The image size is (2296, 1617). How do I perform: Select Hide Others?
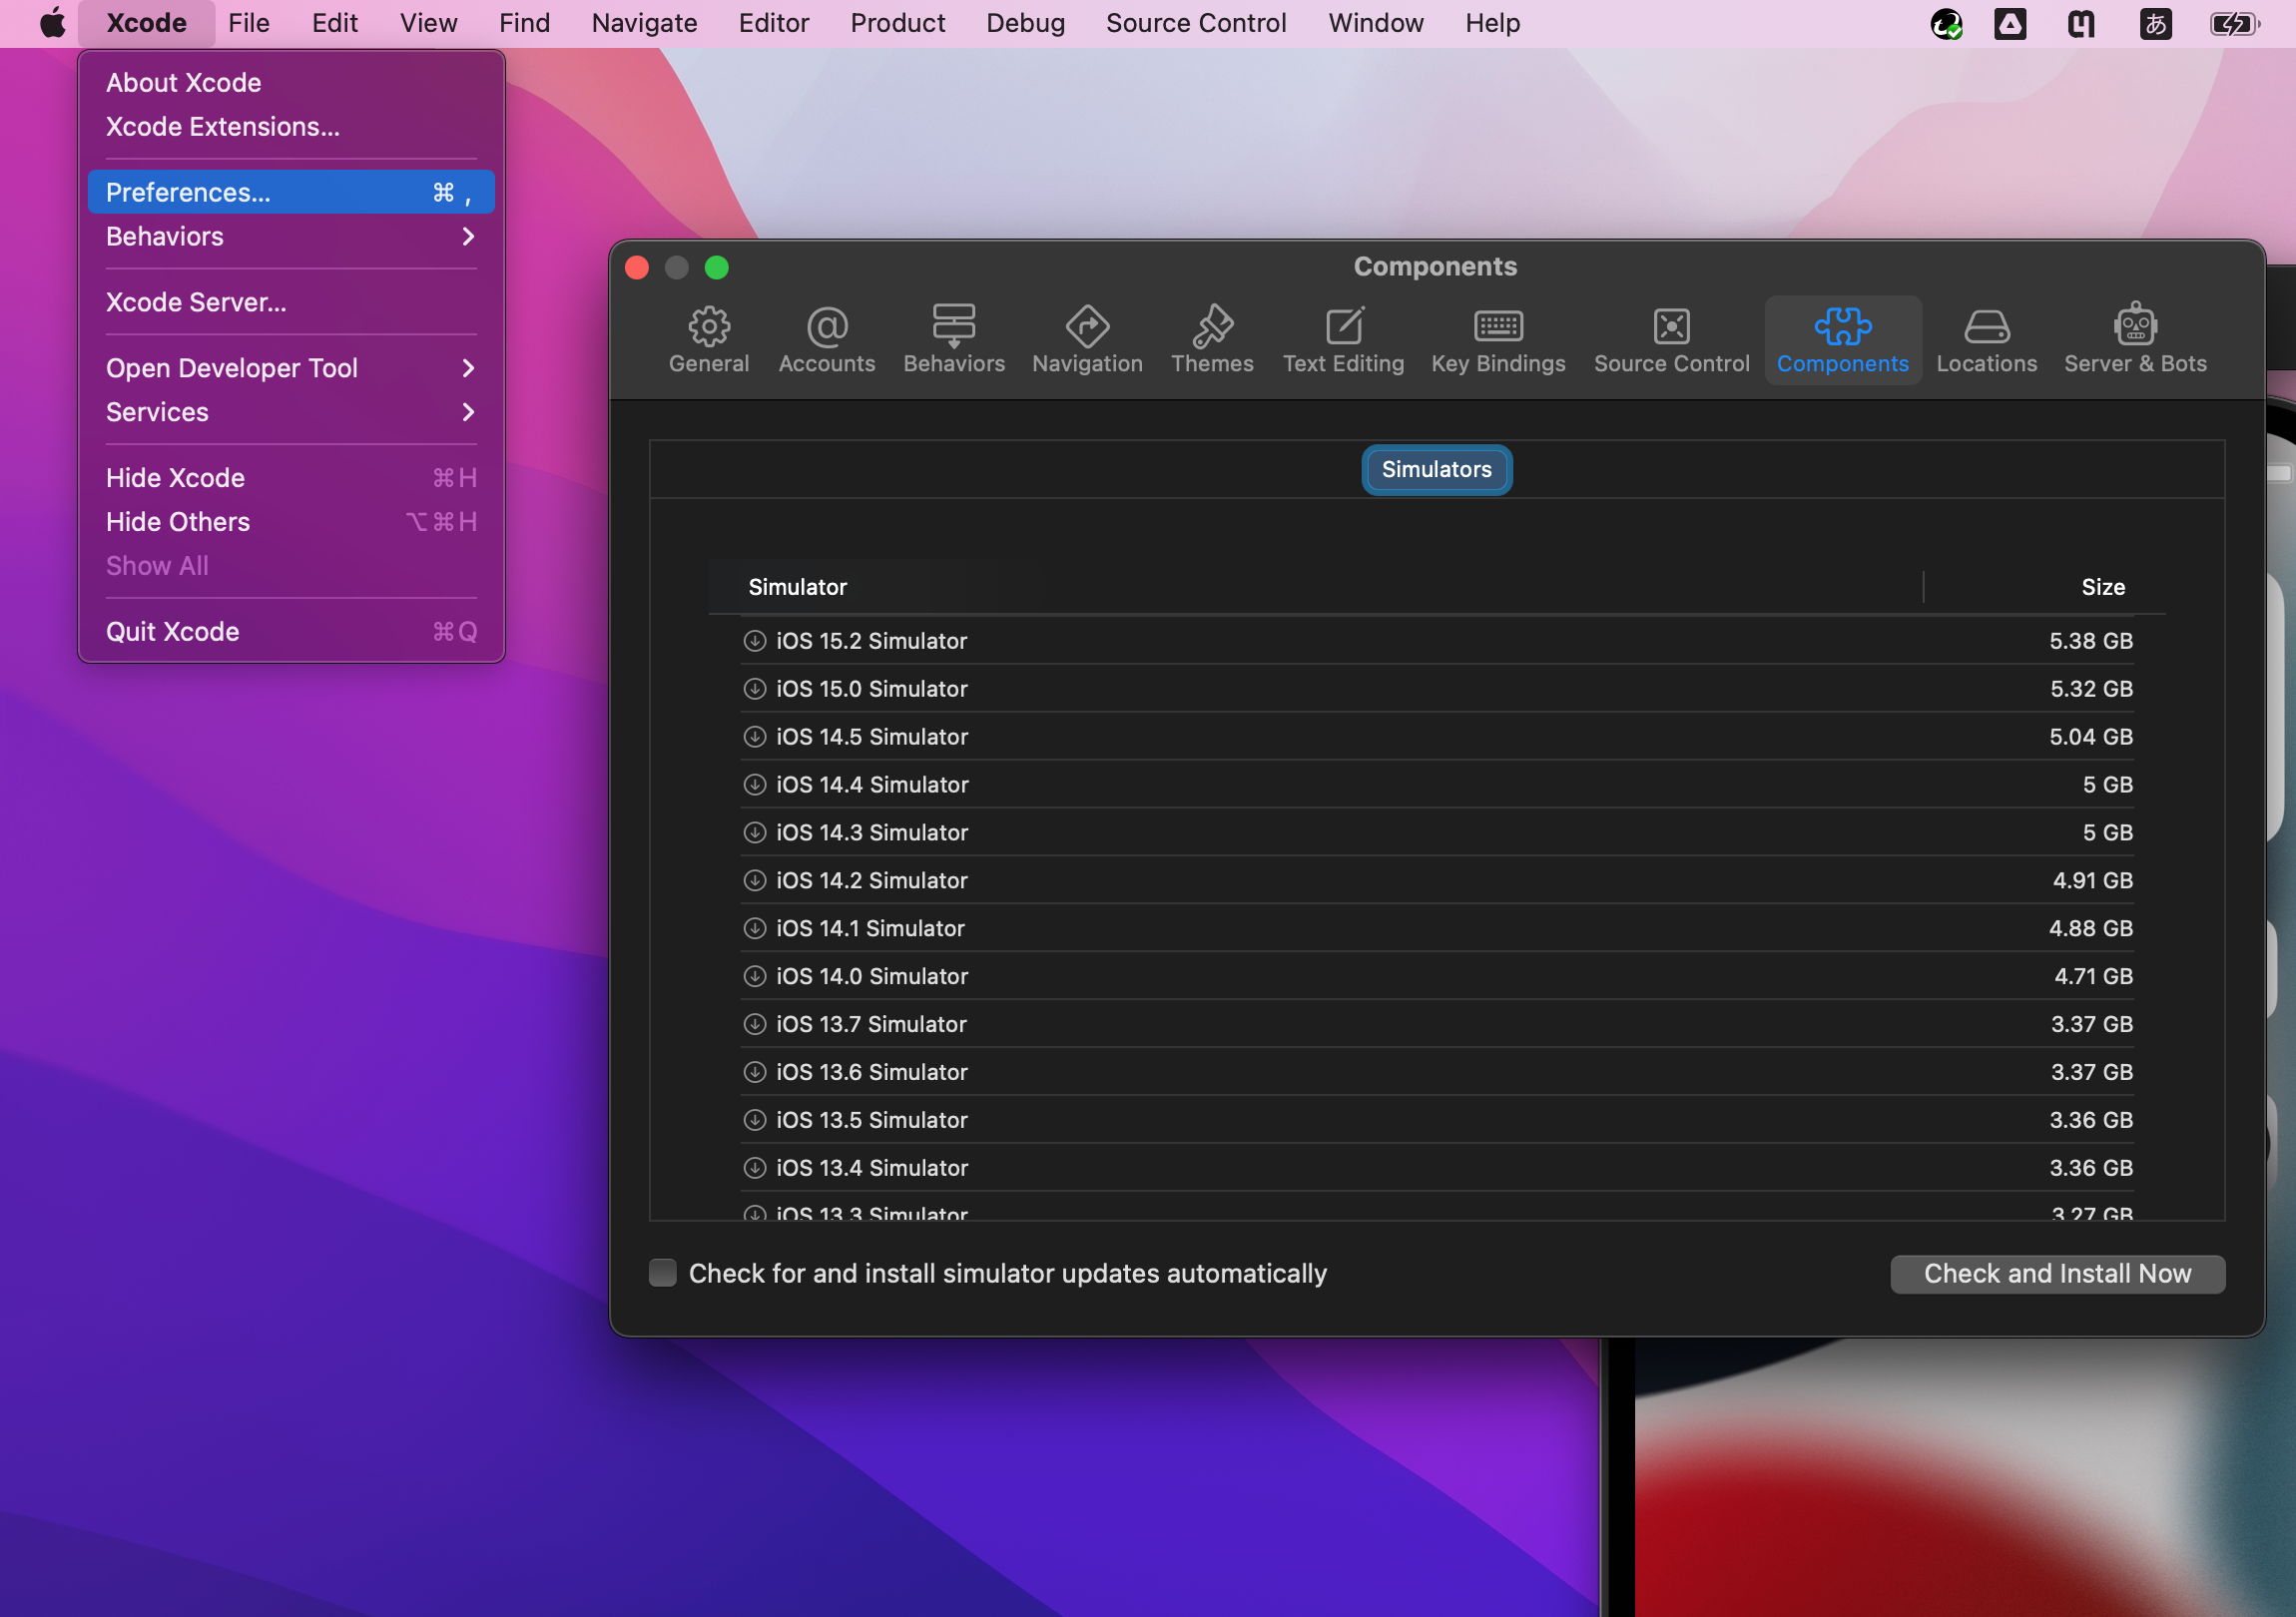coord(291,522)
